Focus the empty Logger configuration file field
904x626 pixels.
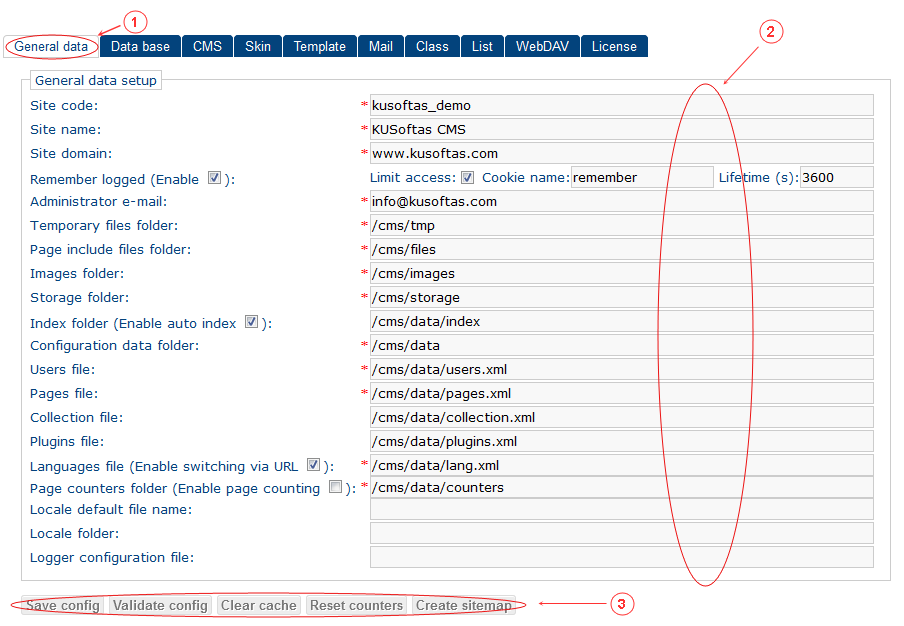tap(622, 557)
